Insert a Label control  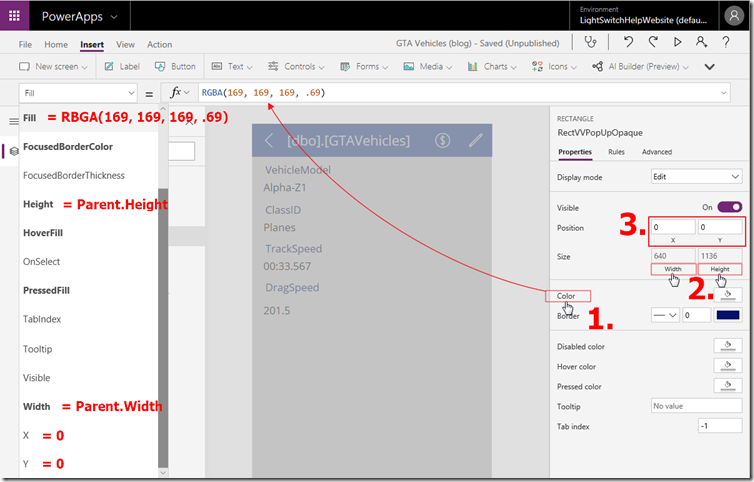[122, 66]
